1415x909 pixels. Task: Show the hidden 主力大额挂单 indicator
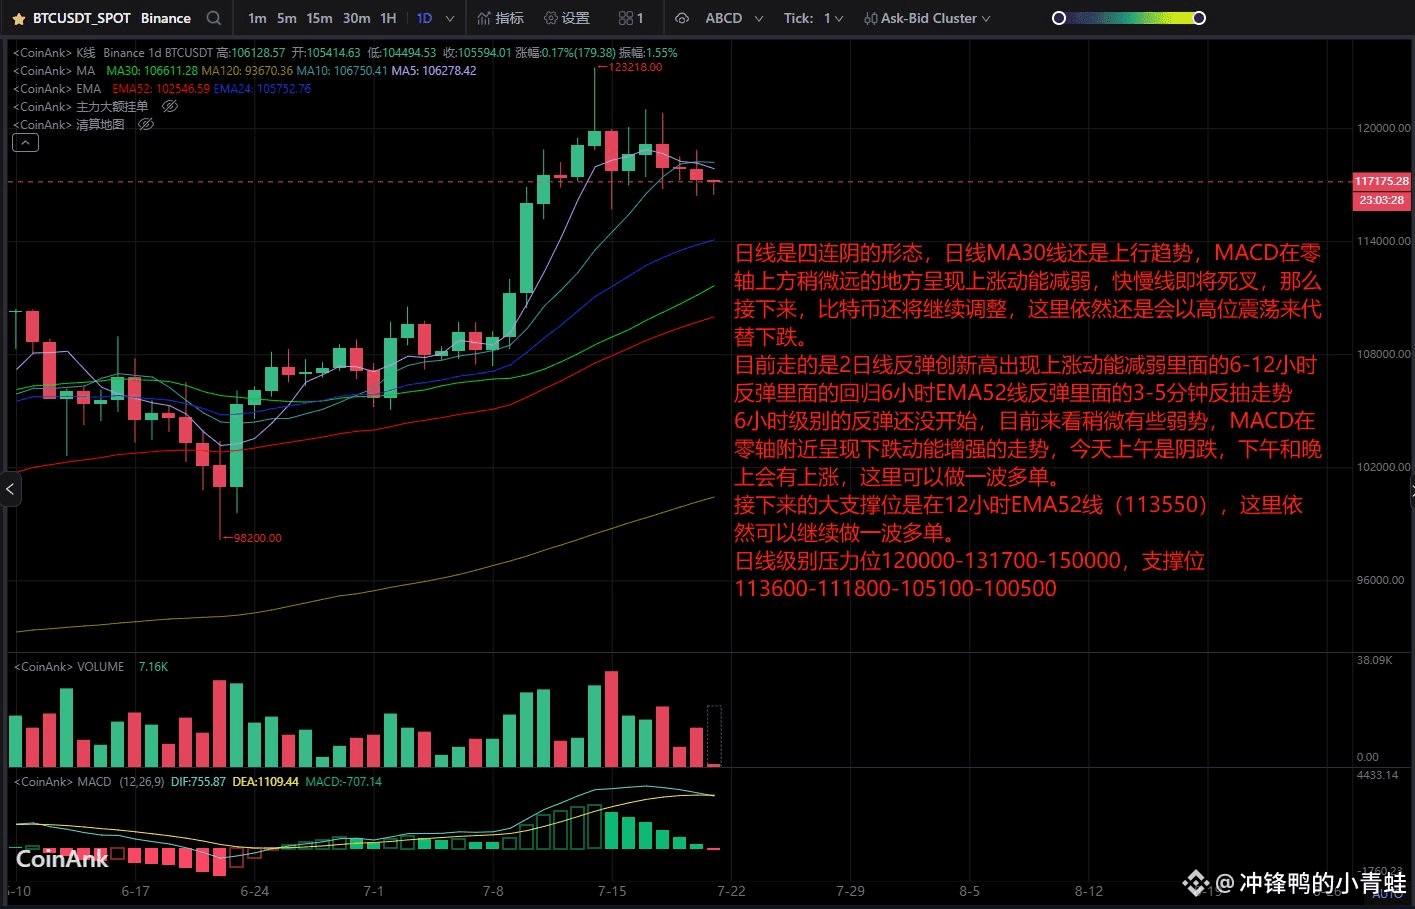point(170,106)
